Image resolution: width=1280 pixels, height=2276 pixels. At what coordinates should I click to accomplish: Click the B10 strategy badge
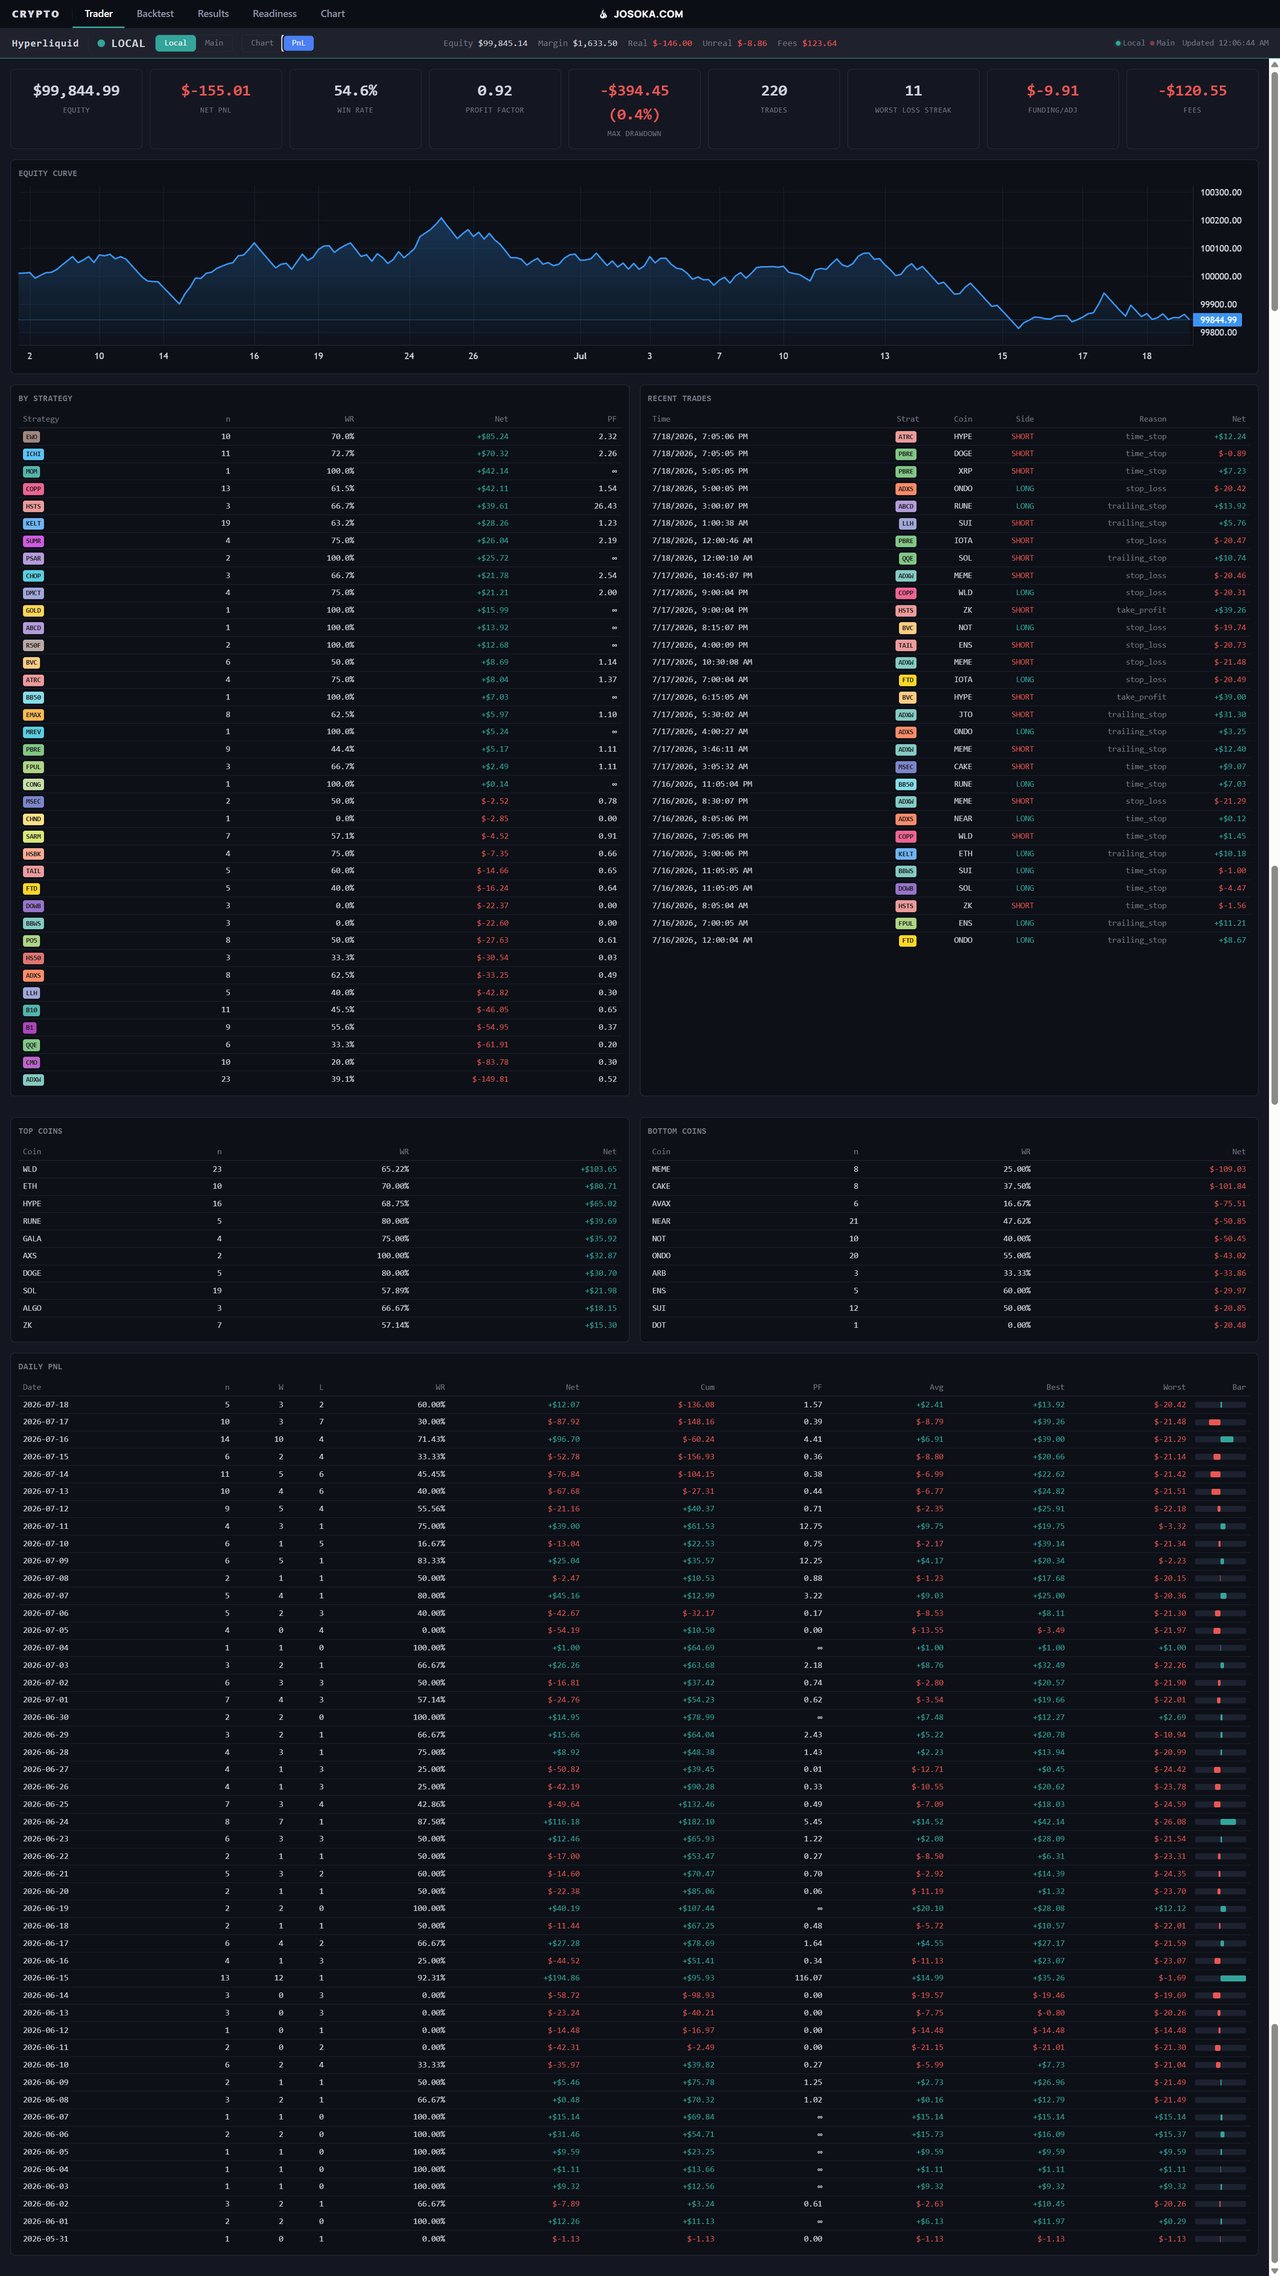[31, 1010]
